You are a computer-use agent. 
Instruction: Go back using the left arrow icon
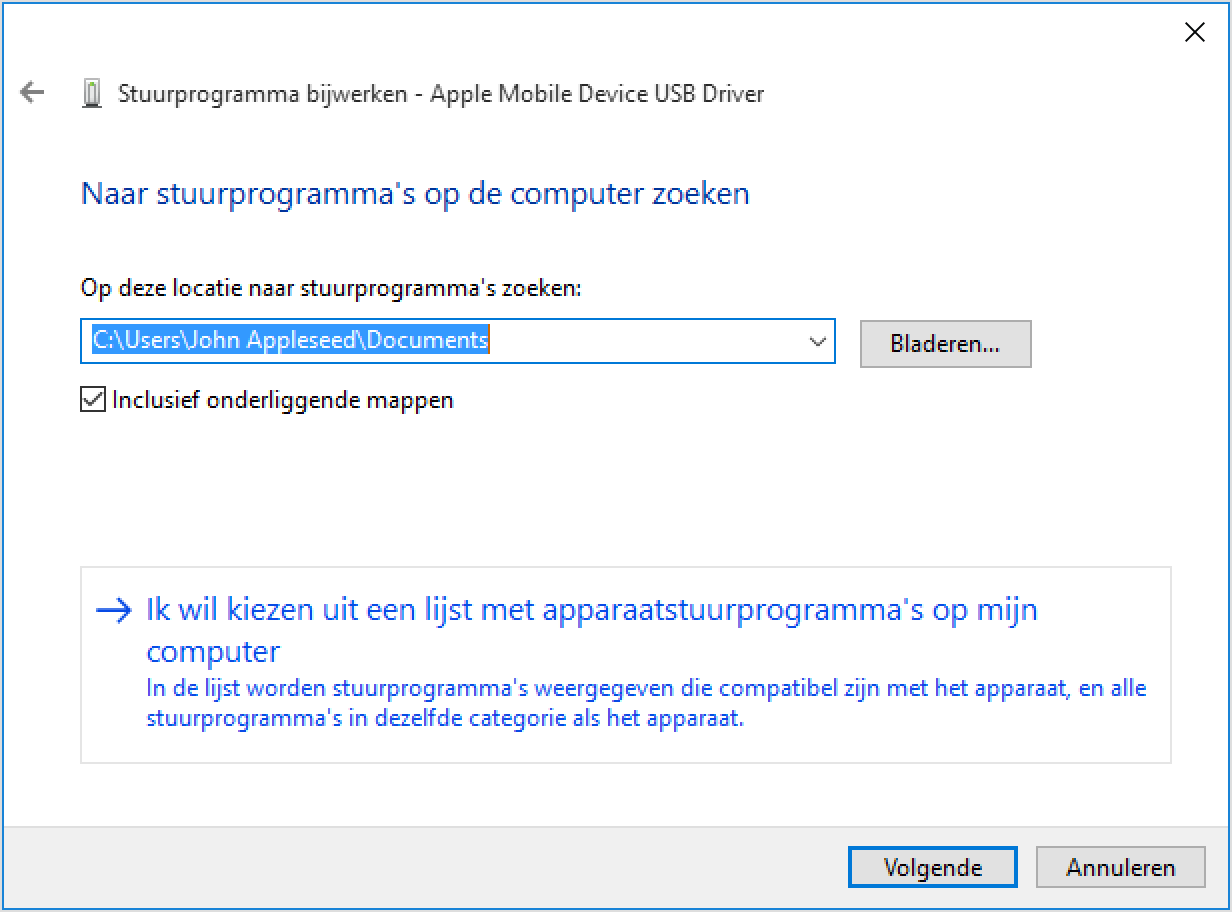[33, 93]
